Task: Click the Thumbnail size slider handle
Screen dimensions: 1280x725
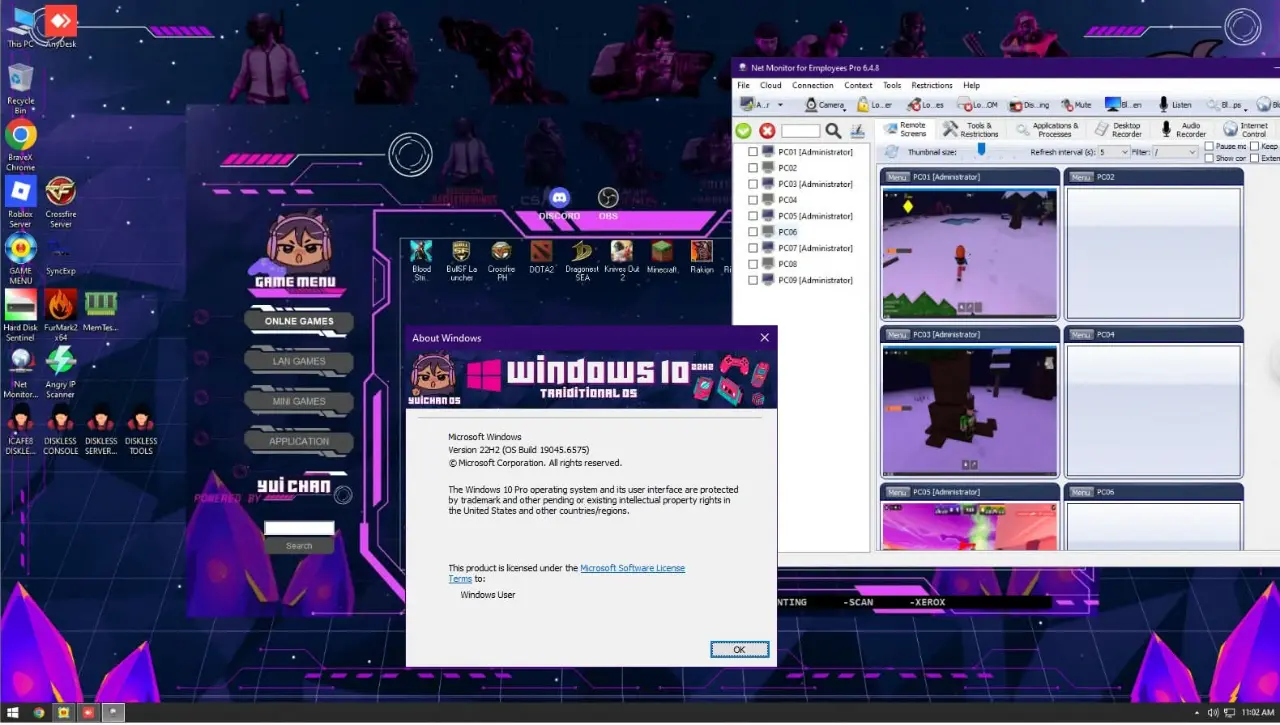Action: (981, 150)
